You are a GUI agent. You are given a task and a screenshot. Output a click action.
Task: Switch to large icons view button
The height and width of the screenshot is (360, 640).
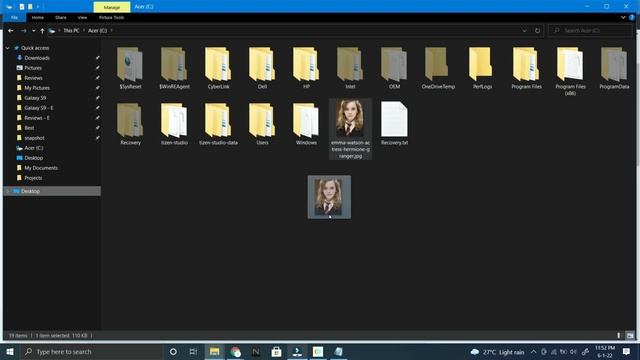[630, 336]
